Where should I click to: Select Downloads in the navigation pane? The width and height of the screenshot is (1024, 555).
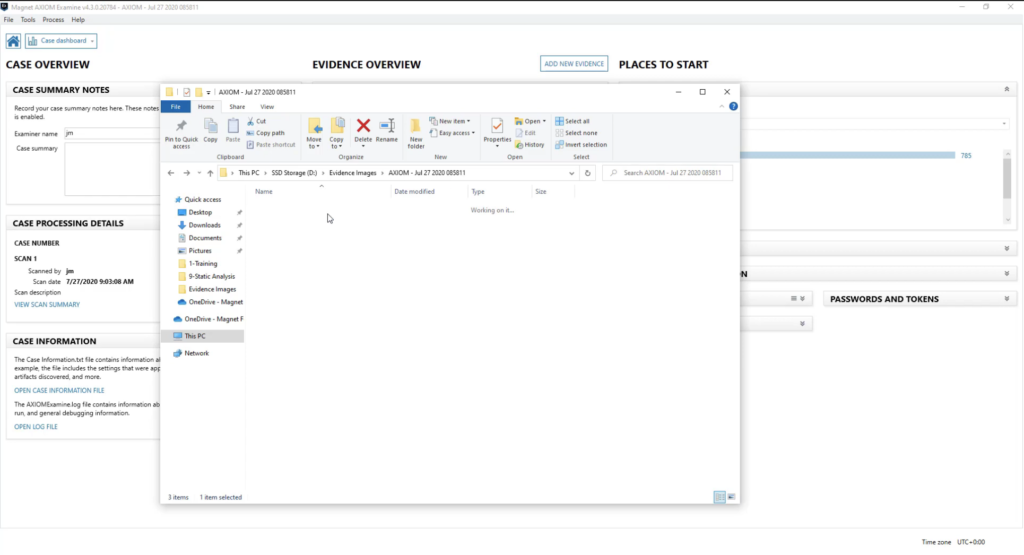click(204, 225)
